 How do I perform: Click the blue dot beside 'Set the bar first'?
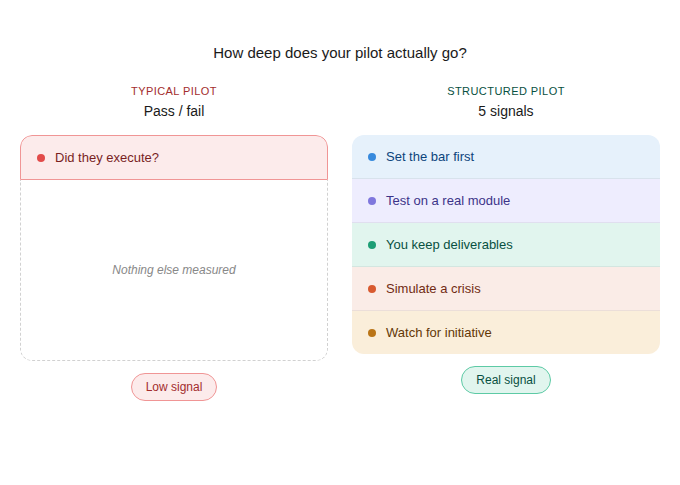point(372,157)
